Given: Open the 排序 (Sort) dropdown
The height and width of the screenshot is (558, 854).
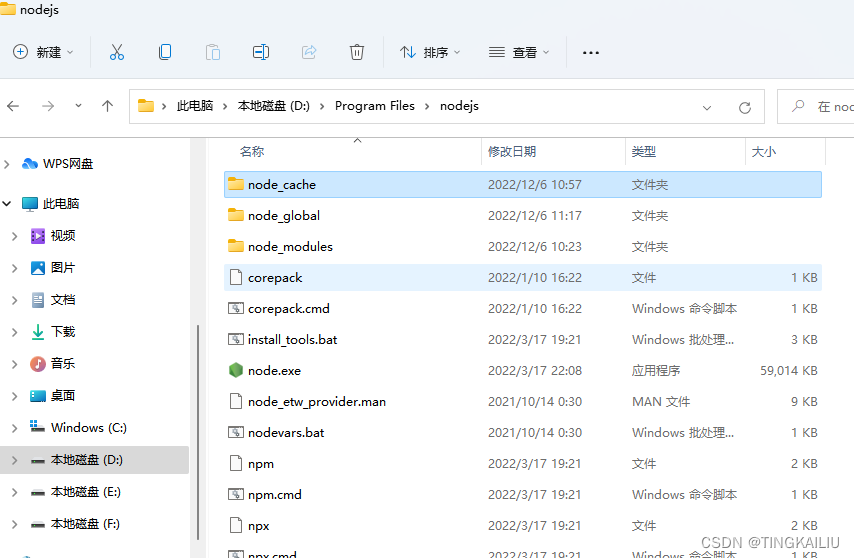Looking at the screenshot, I should [x=430, y=52].
